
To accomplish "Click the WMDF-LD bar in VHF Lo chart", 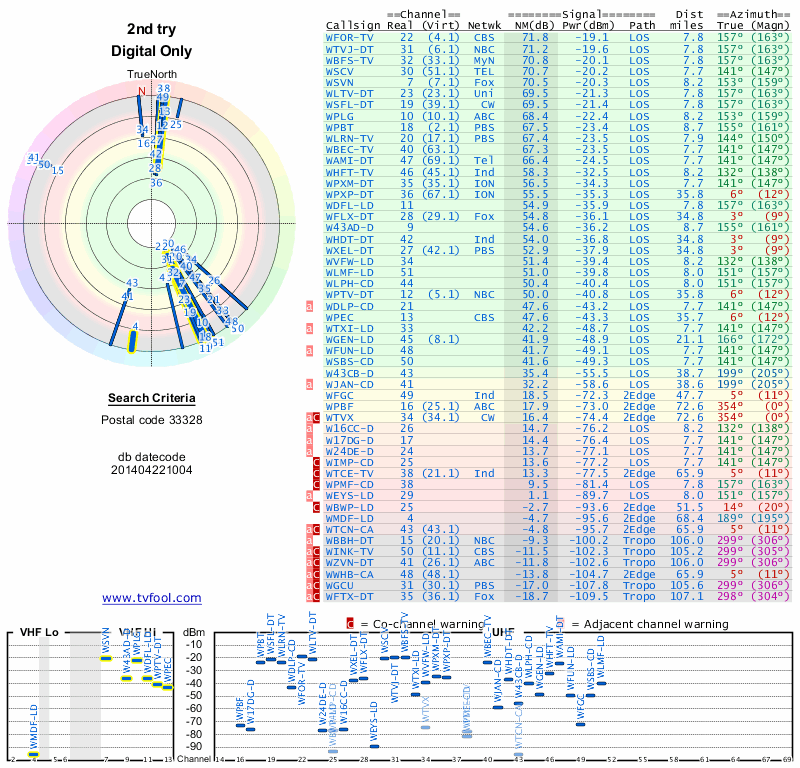I will 34,753.
